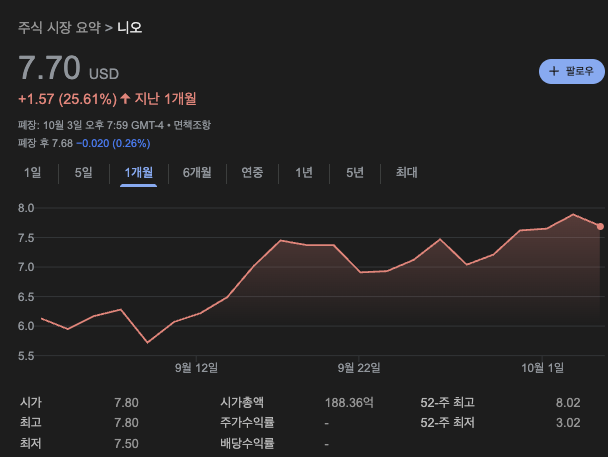The height and width of the screenshot is (457, 608).
Task: Click the 9월 12일 axis date label
Action: click(x=196, y=368)
